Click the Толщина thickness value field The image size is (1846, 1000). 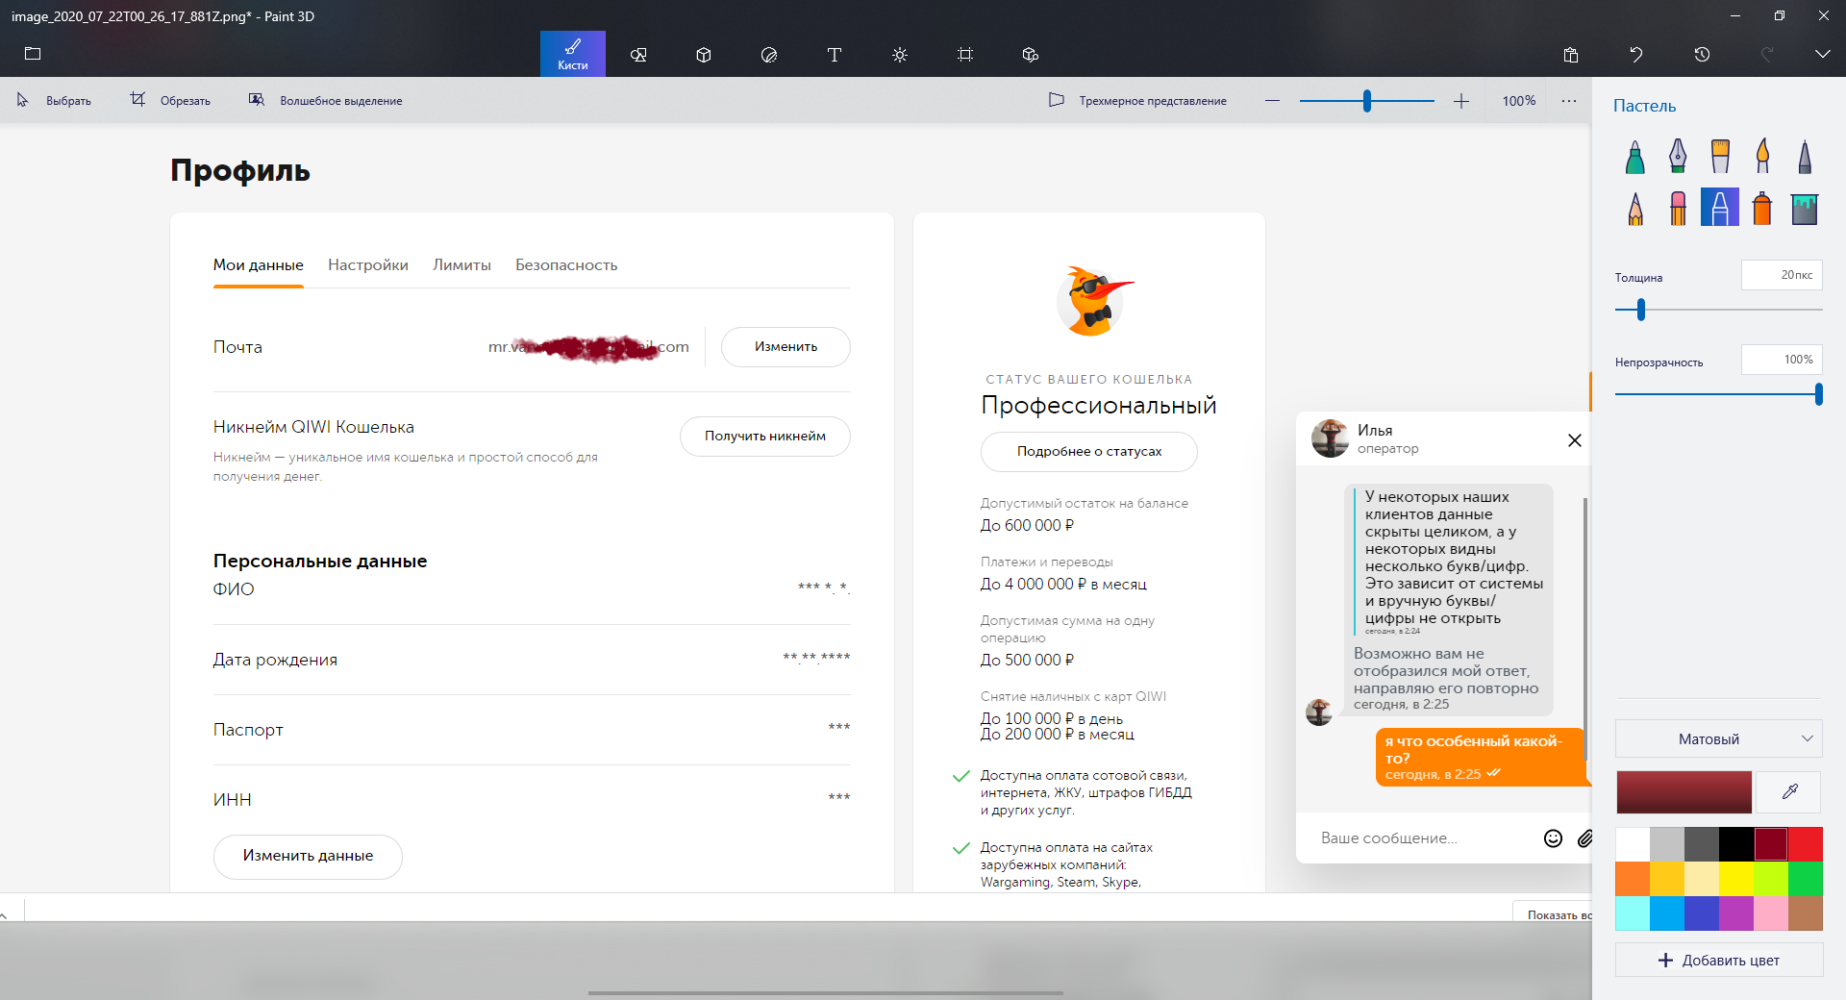[1781, 275]
